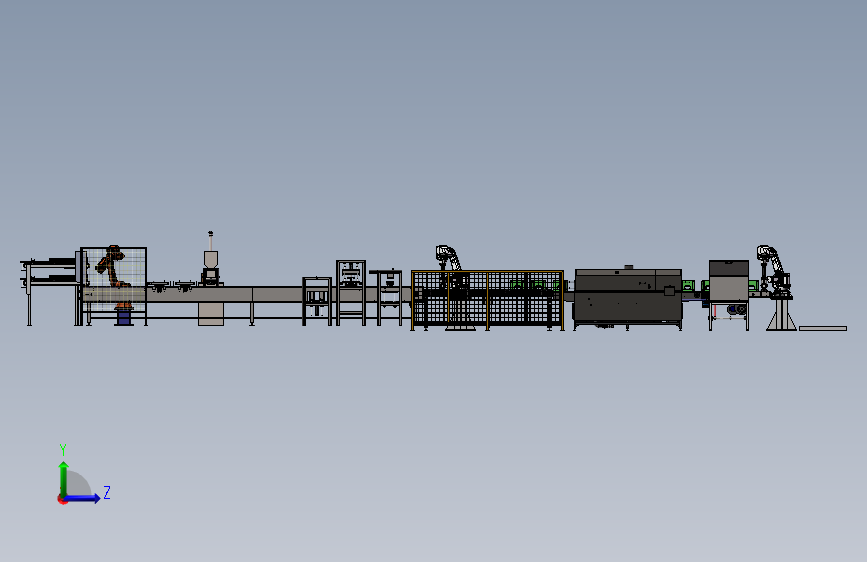Select the flat floor plate at far right

point(823,329)
